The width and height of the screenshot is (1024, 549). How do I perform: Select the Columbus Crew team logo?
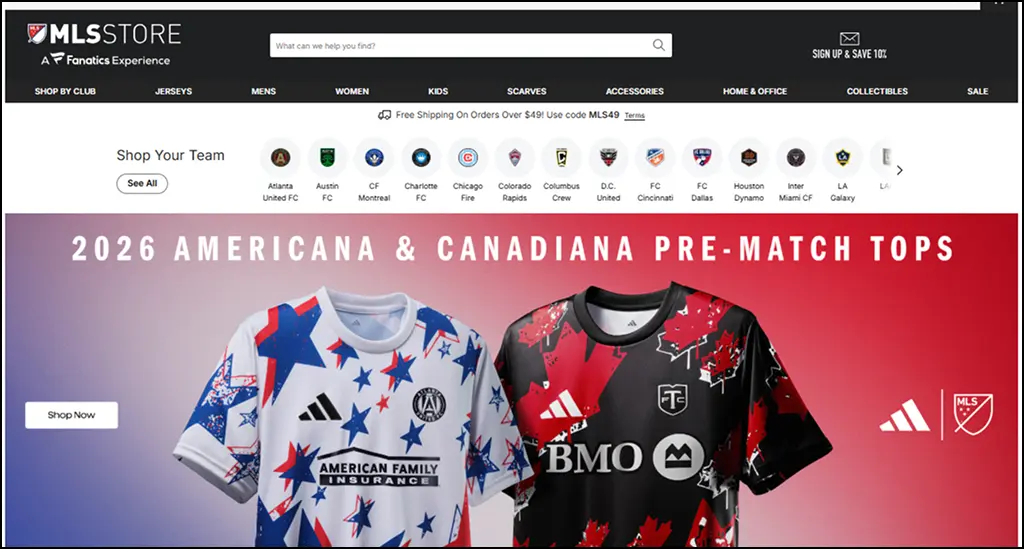coord(561,157)
